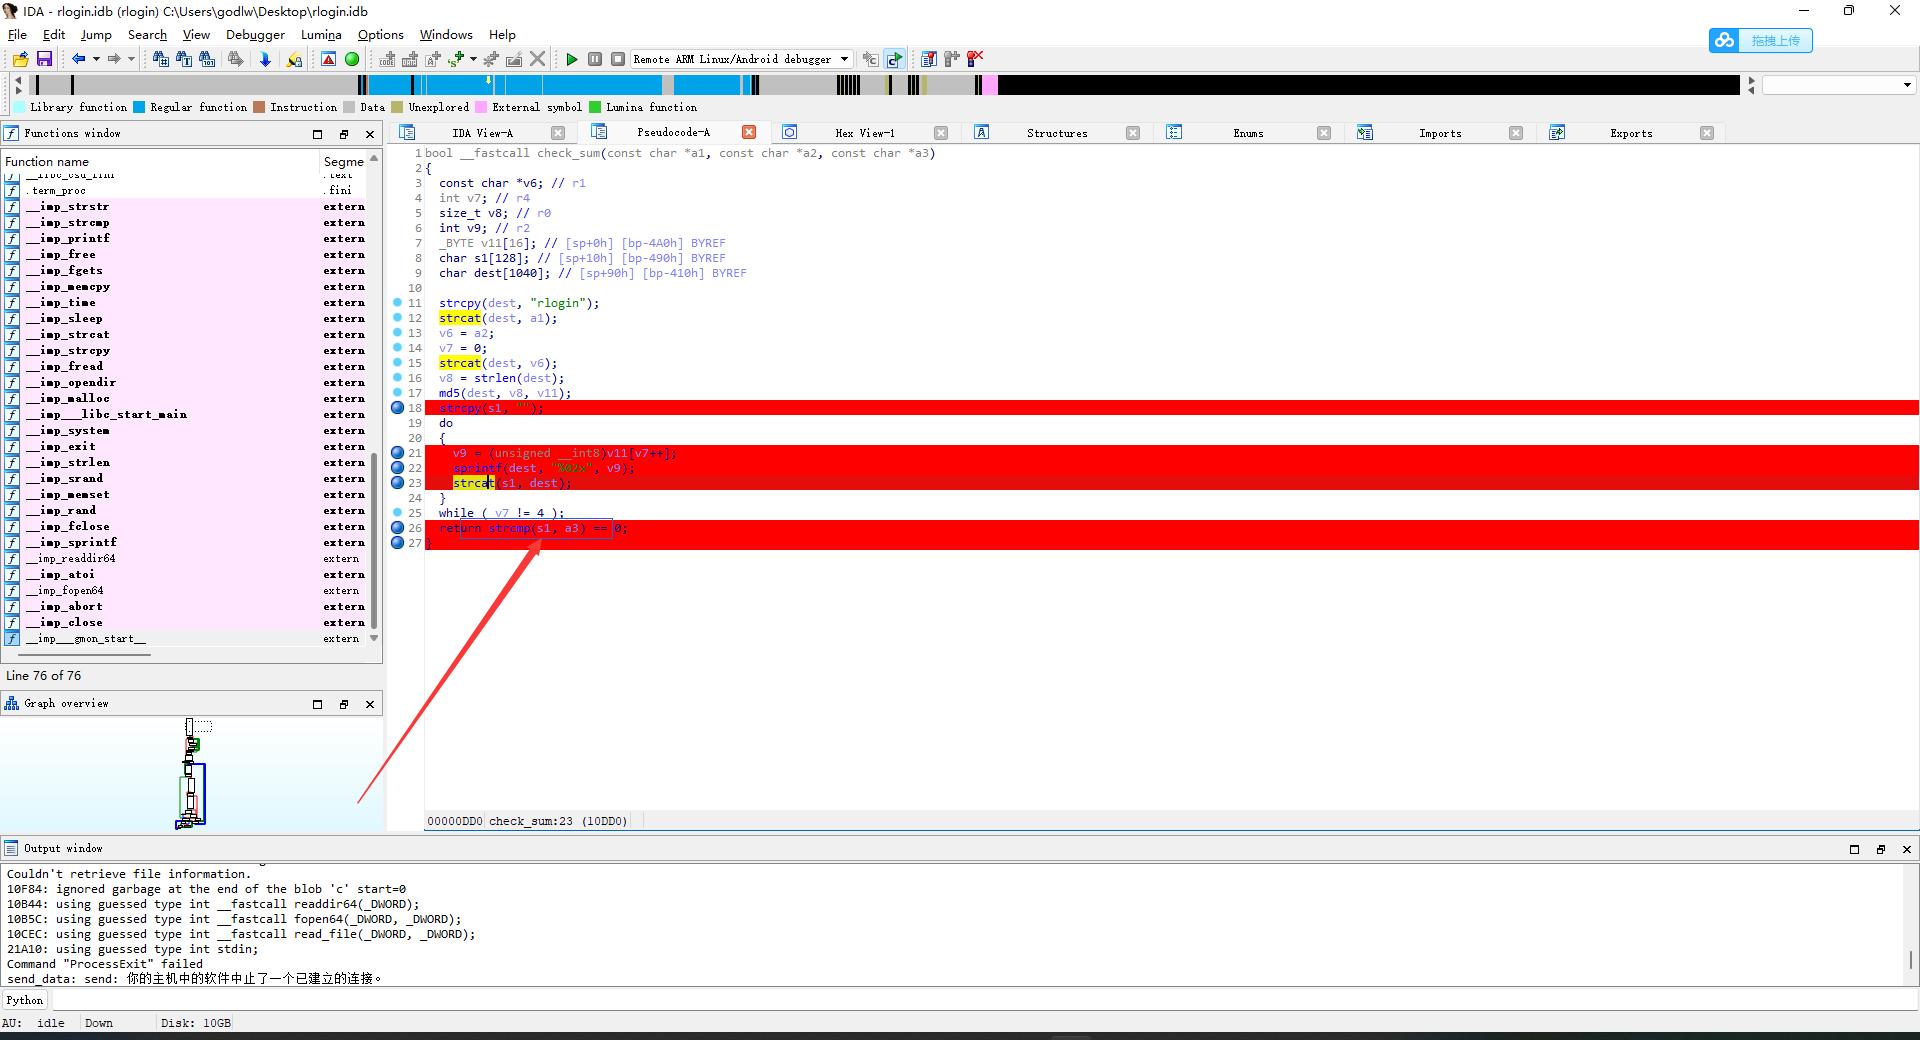Image resolution: width=1920 pixels, height=1040 pixels.
Task: Close the Pseudocode-A tab
Action: [748, 132]
